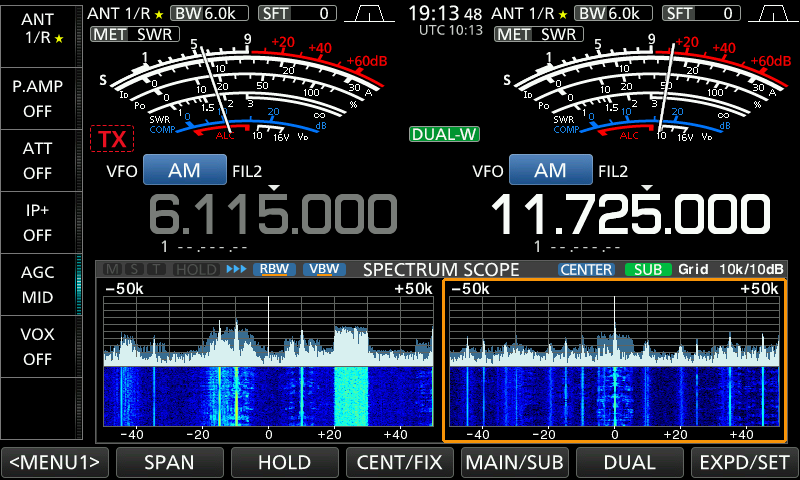
Task: Click the sub band filter shape icon
Action: click(x=773, y=14)
